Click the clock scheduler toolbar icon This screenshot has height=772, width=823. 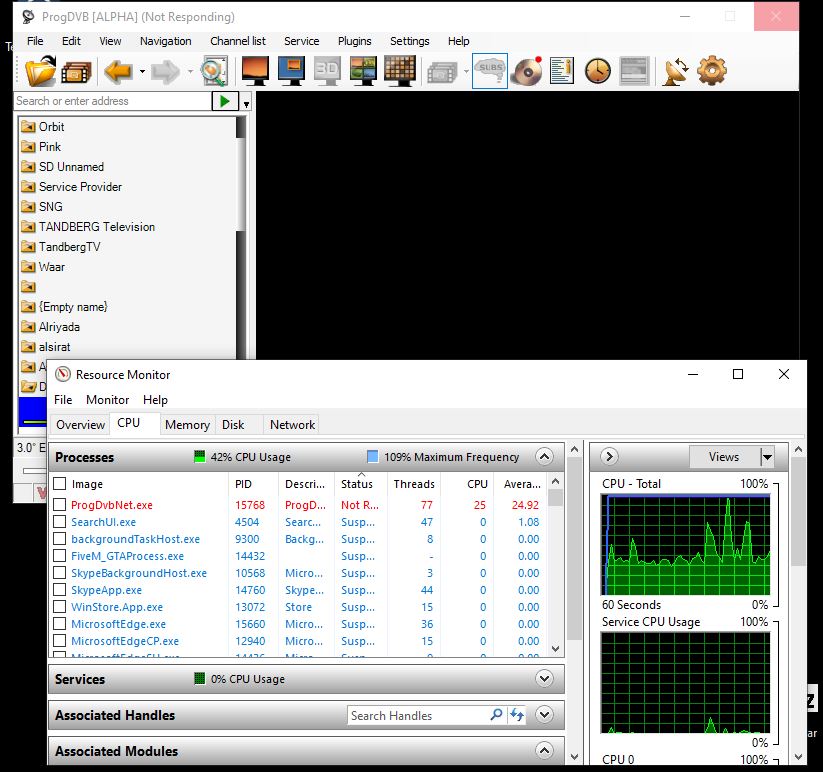coord(597,71)
